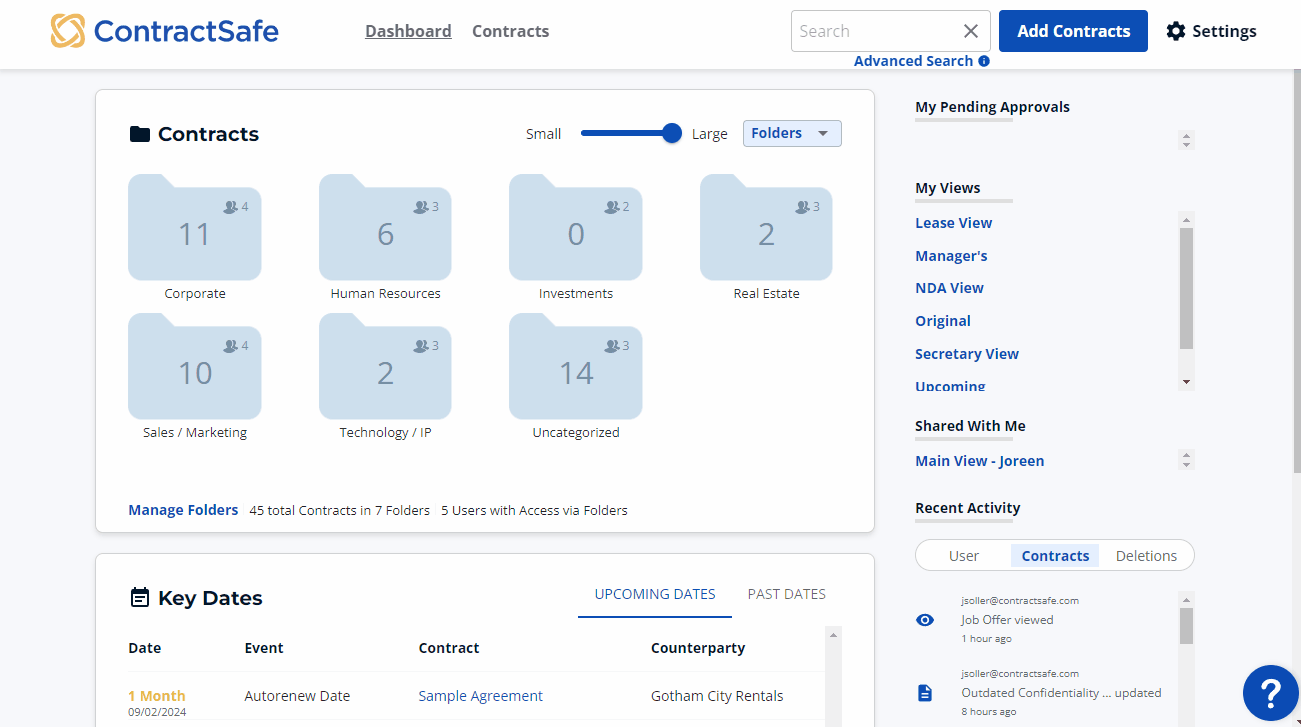Switch Recent Activity to User
The width and height of the screenshot is (1301, 727).
coord(964,556)
